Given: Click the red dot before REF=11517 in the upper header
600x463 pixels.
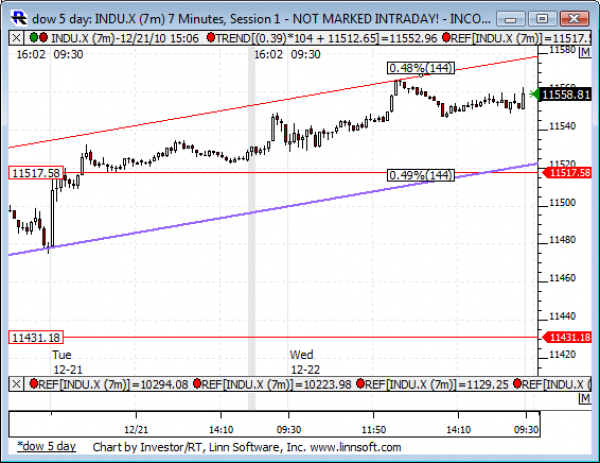Looking at the screenshot, I should (x=446, y=37).
